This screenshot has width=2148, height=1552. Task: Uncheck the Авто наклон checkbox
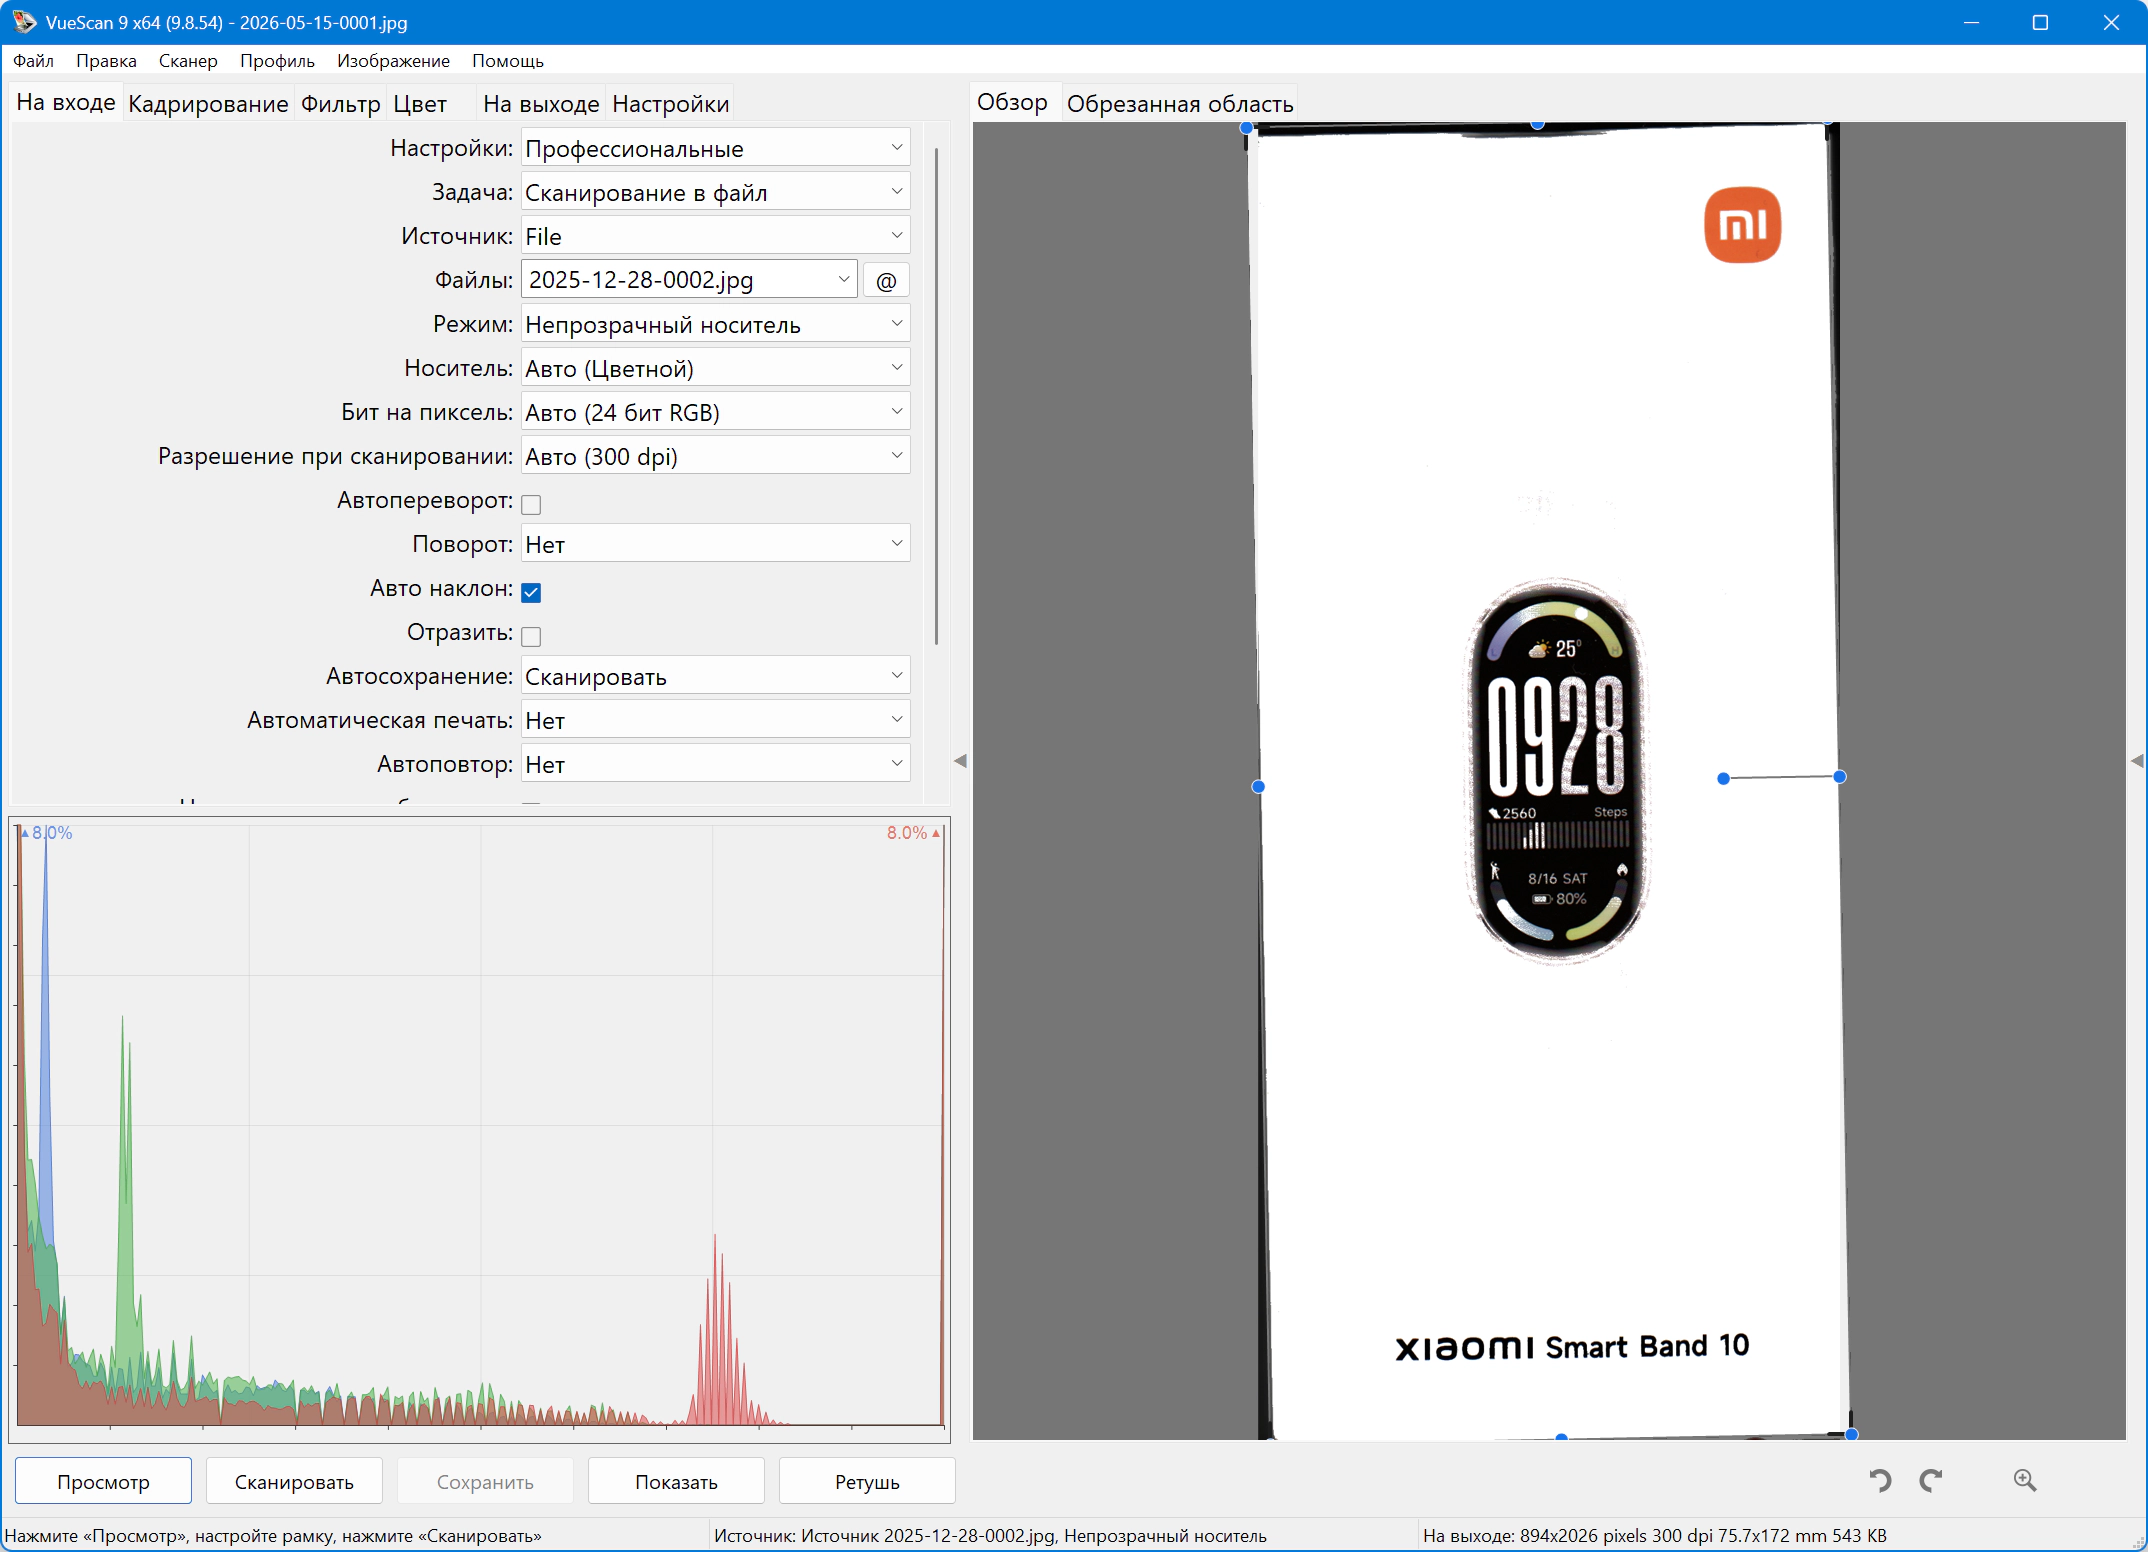click(x=531, y=592)
